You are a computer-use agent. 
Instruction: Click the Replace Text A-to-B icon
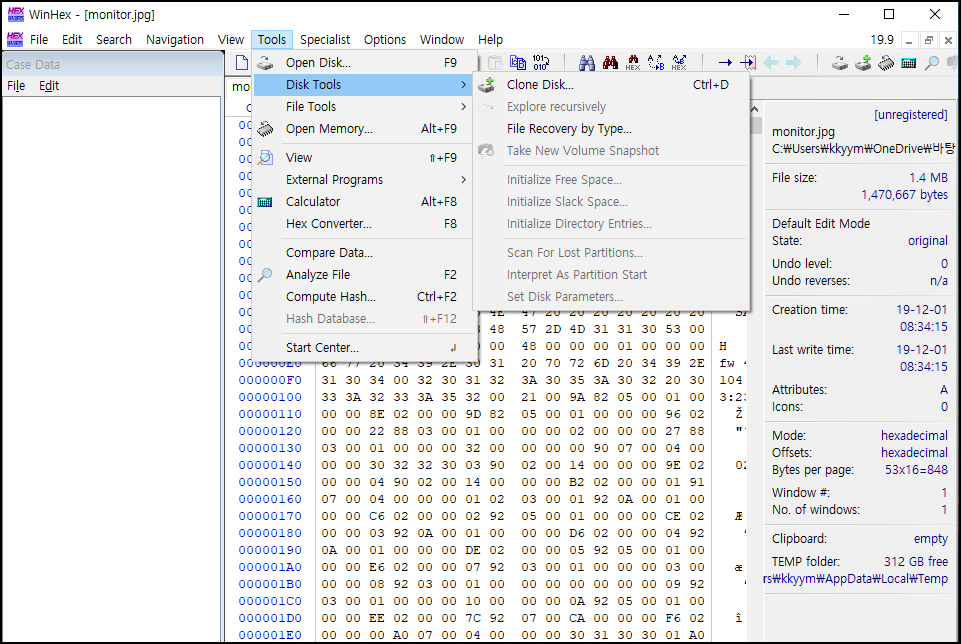656,63
